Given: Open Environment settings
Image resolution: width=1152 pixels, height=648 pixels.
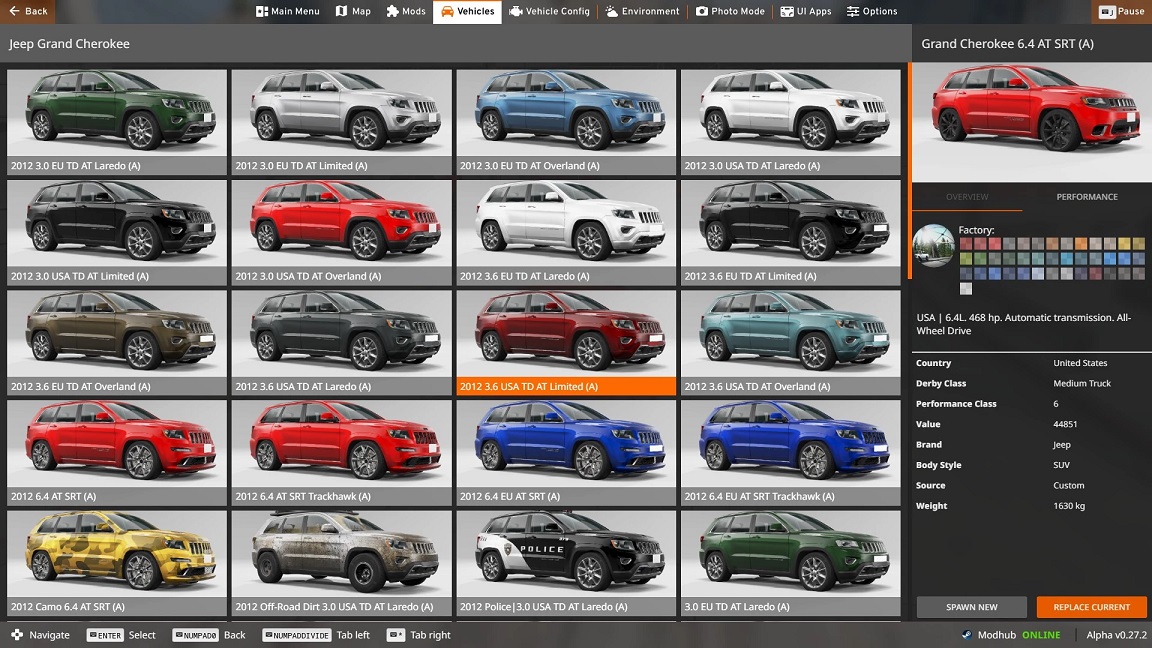Looking at the screenshot, I should [642, 11].
